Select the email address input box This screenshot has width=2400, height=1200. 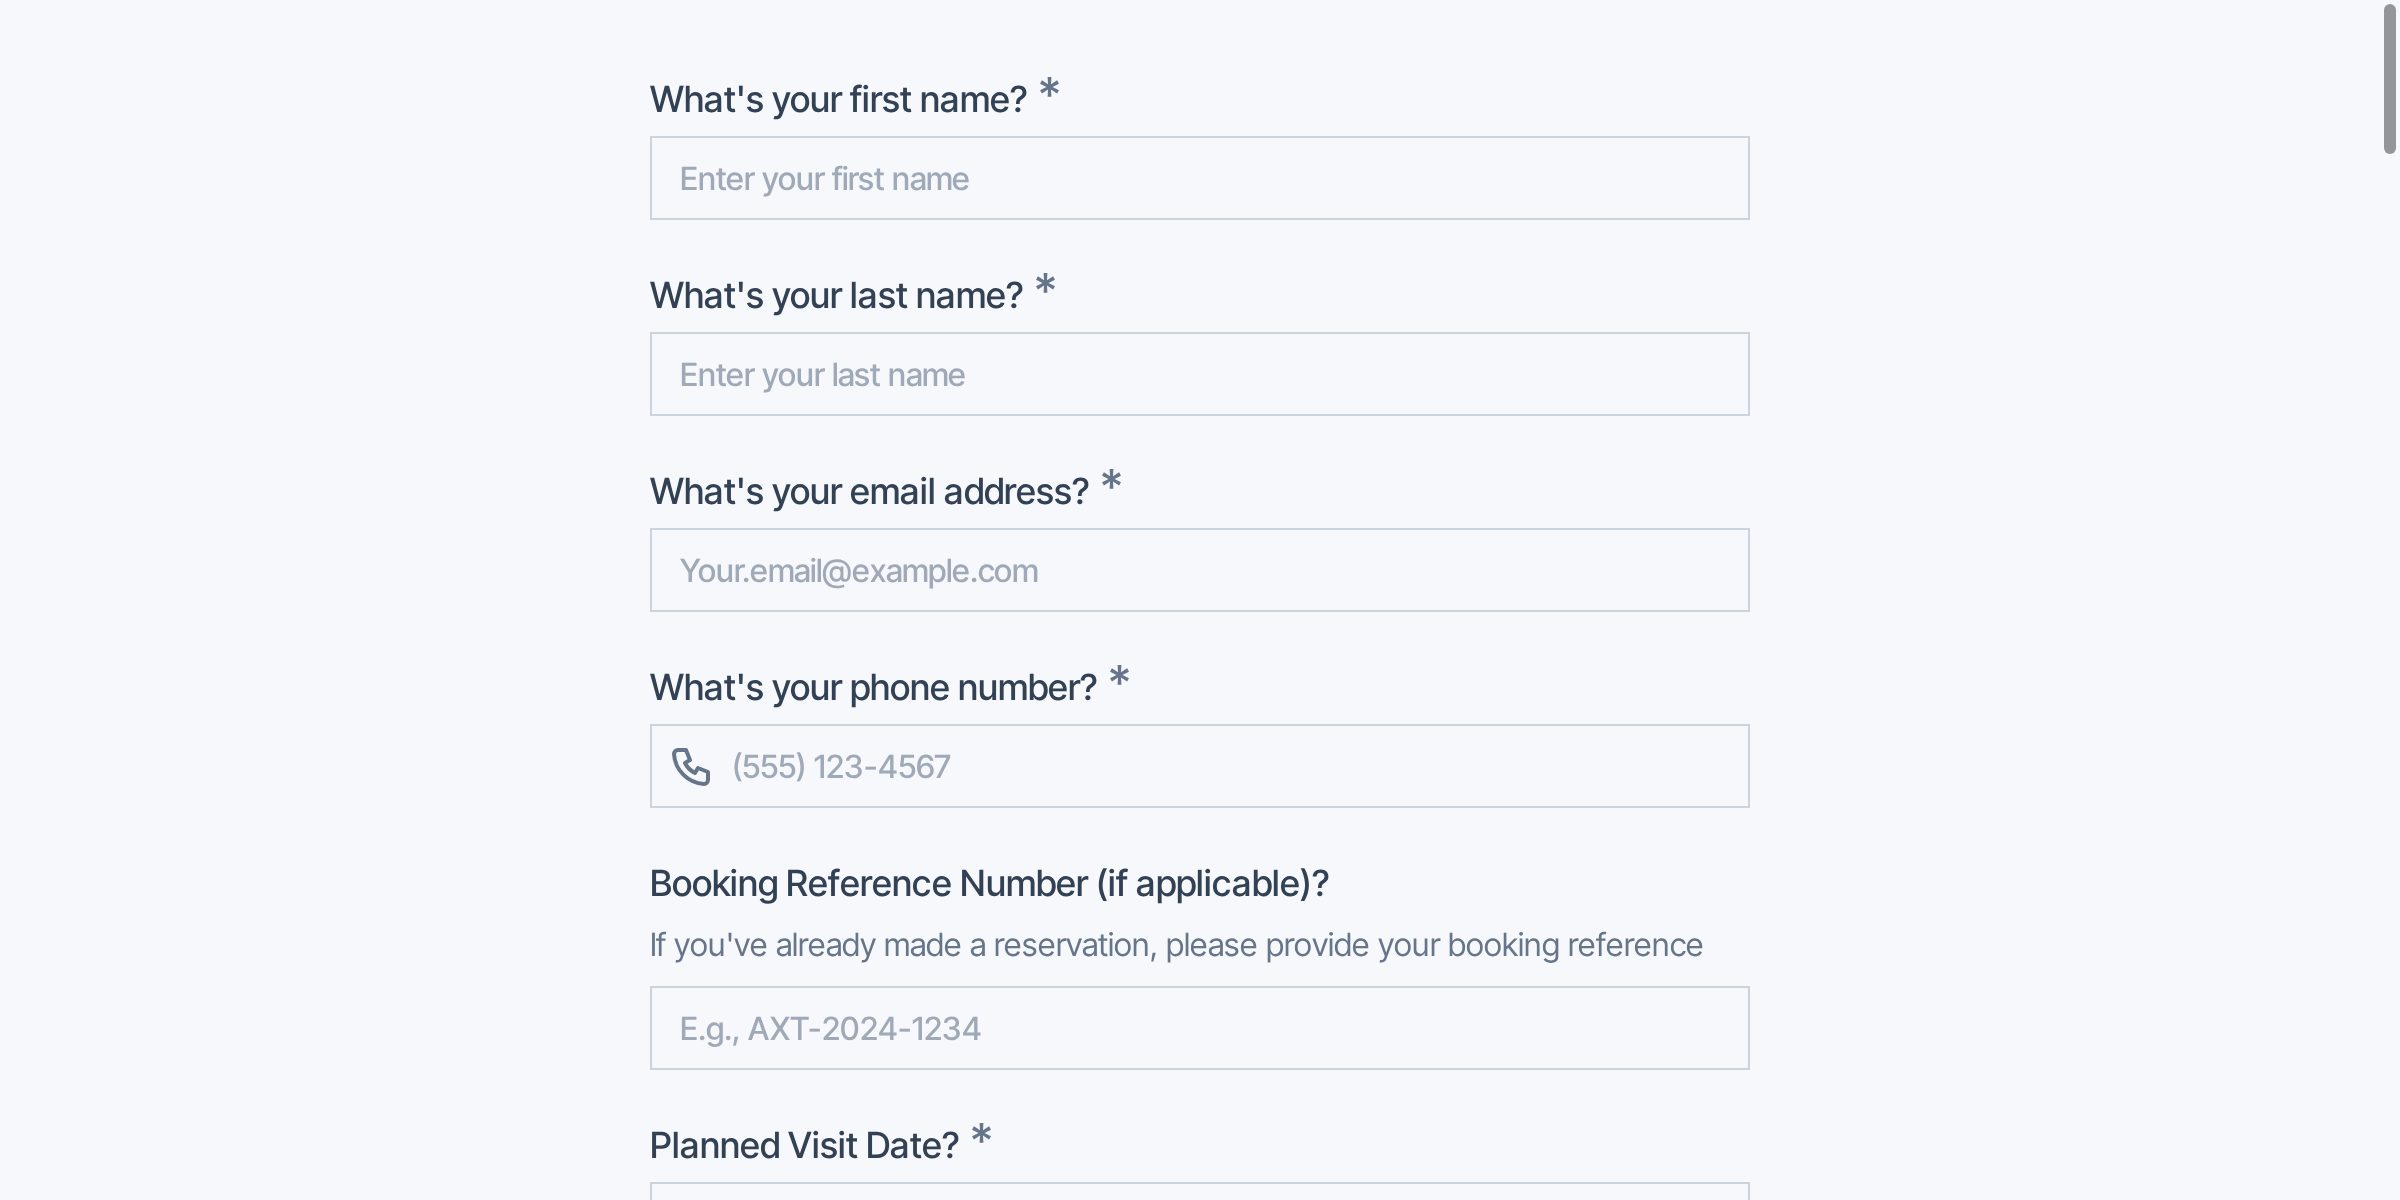(x=1199, y=571)
